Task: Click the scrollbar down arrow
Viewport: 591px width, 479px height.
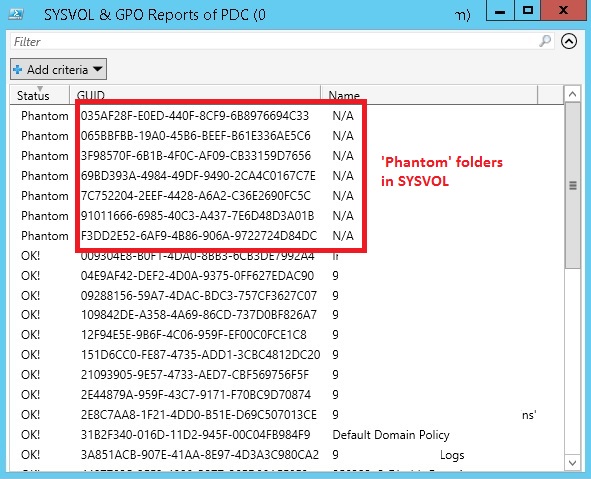Action: click(x=573, y=462)
